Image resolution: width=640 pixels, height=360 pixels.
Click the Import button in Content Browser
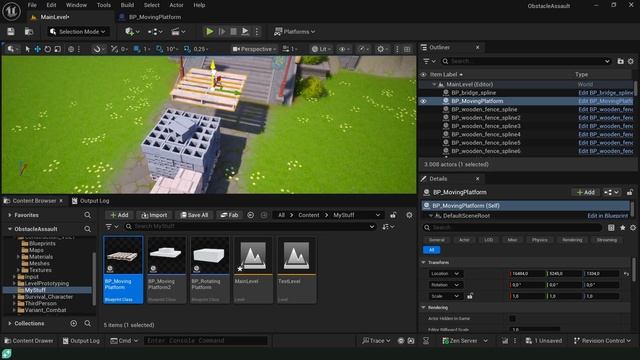tap(154, 215)
